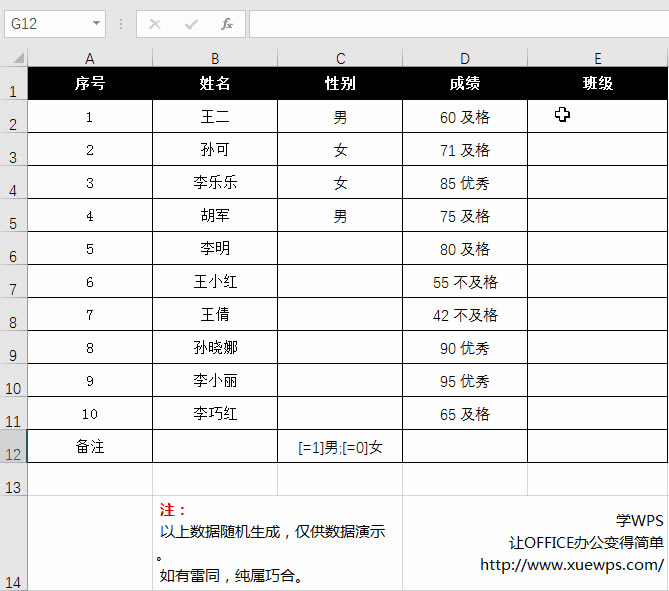669x591 pixels.
Task: Select column E header
Action: tap(598, 58)
